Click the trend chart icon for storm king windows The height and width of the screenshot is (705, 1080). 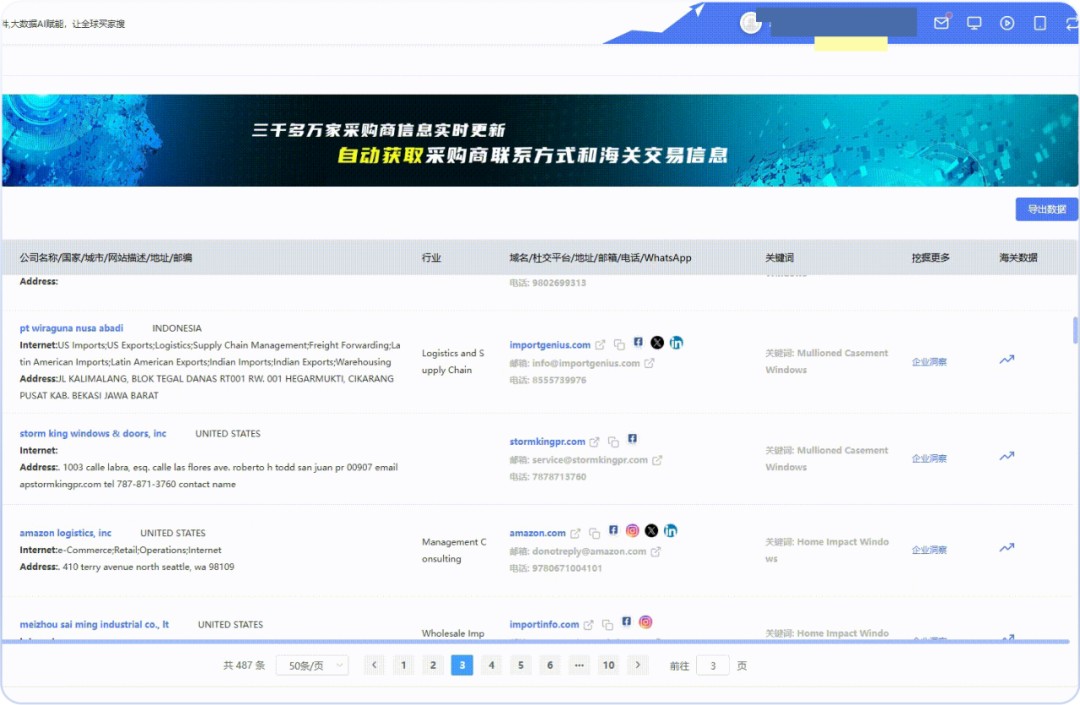pos(1006,457)
